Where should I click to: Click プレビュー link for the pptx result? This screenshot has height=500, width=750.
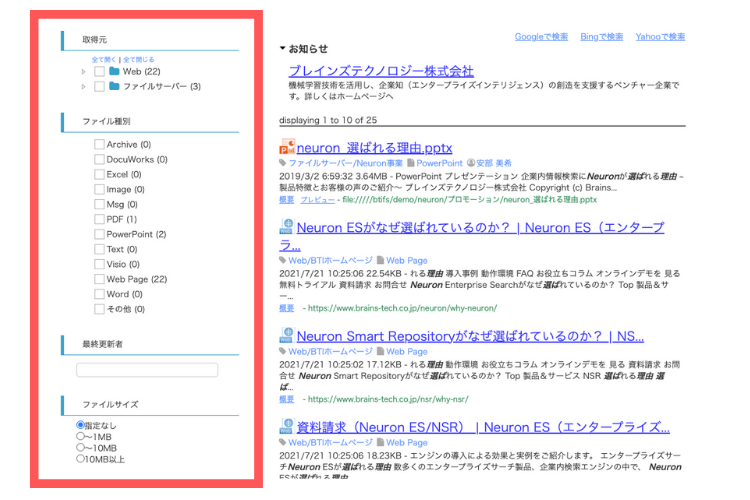point(318,200)
